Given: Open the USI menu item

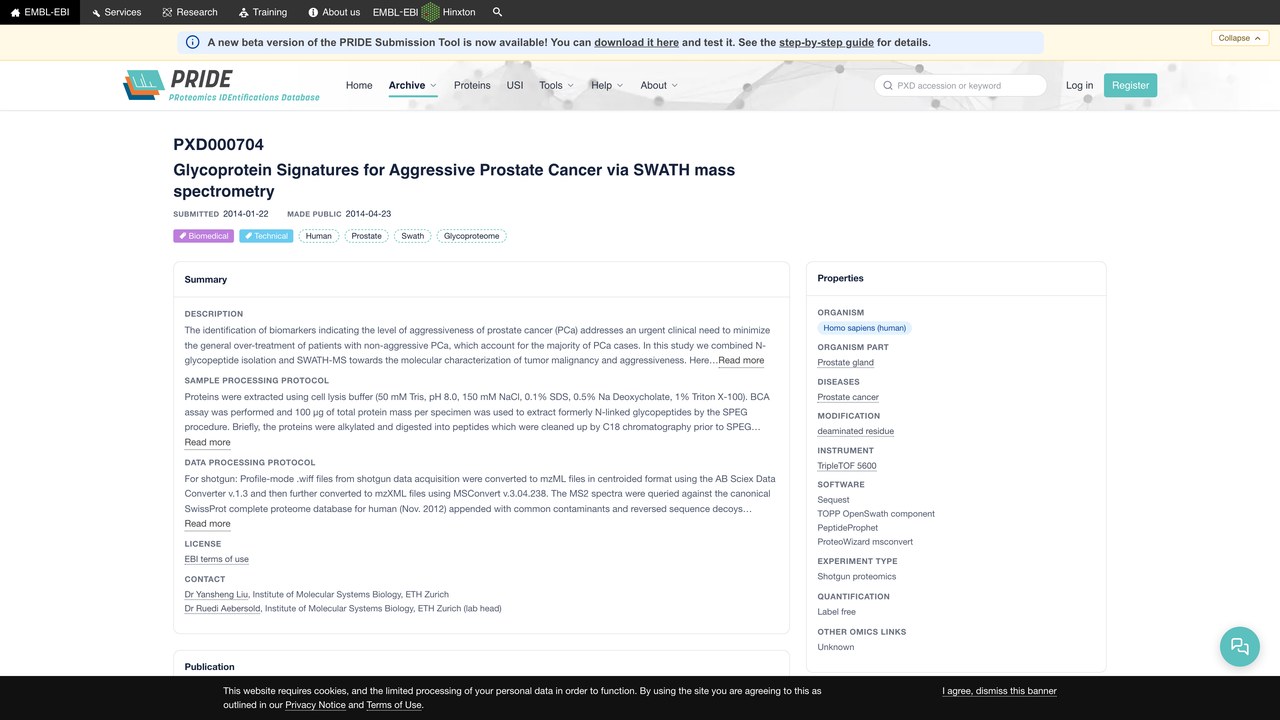Looking at the screenshot, I should [515, 85].
